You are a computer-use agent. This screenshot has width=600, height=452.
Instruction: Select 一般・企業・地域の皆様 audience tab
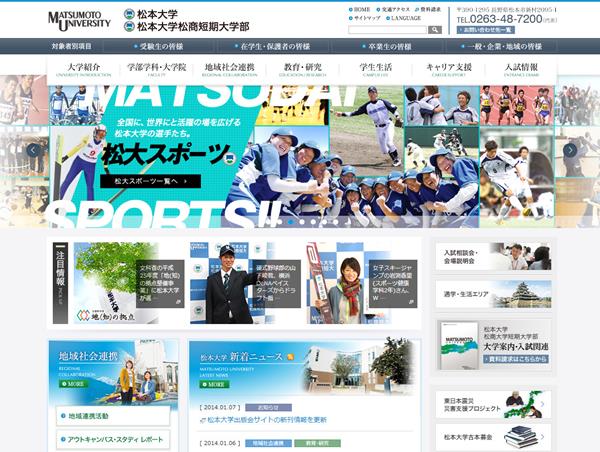(502, 46)
